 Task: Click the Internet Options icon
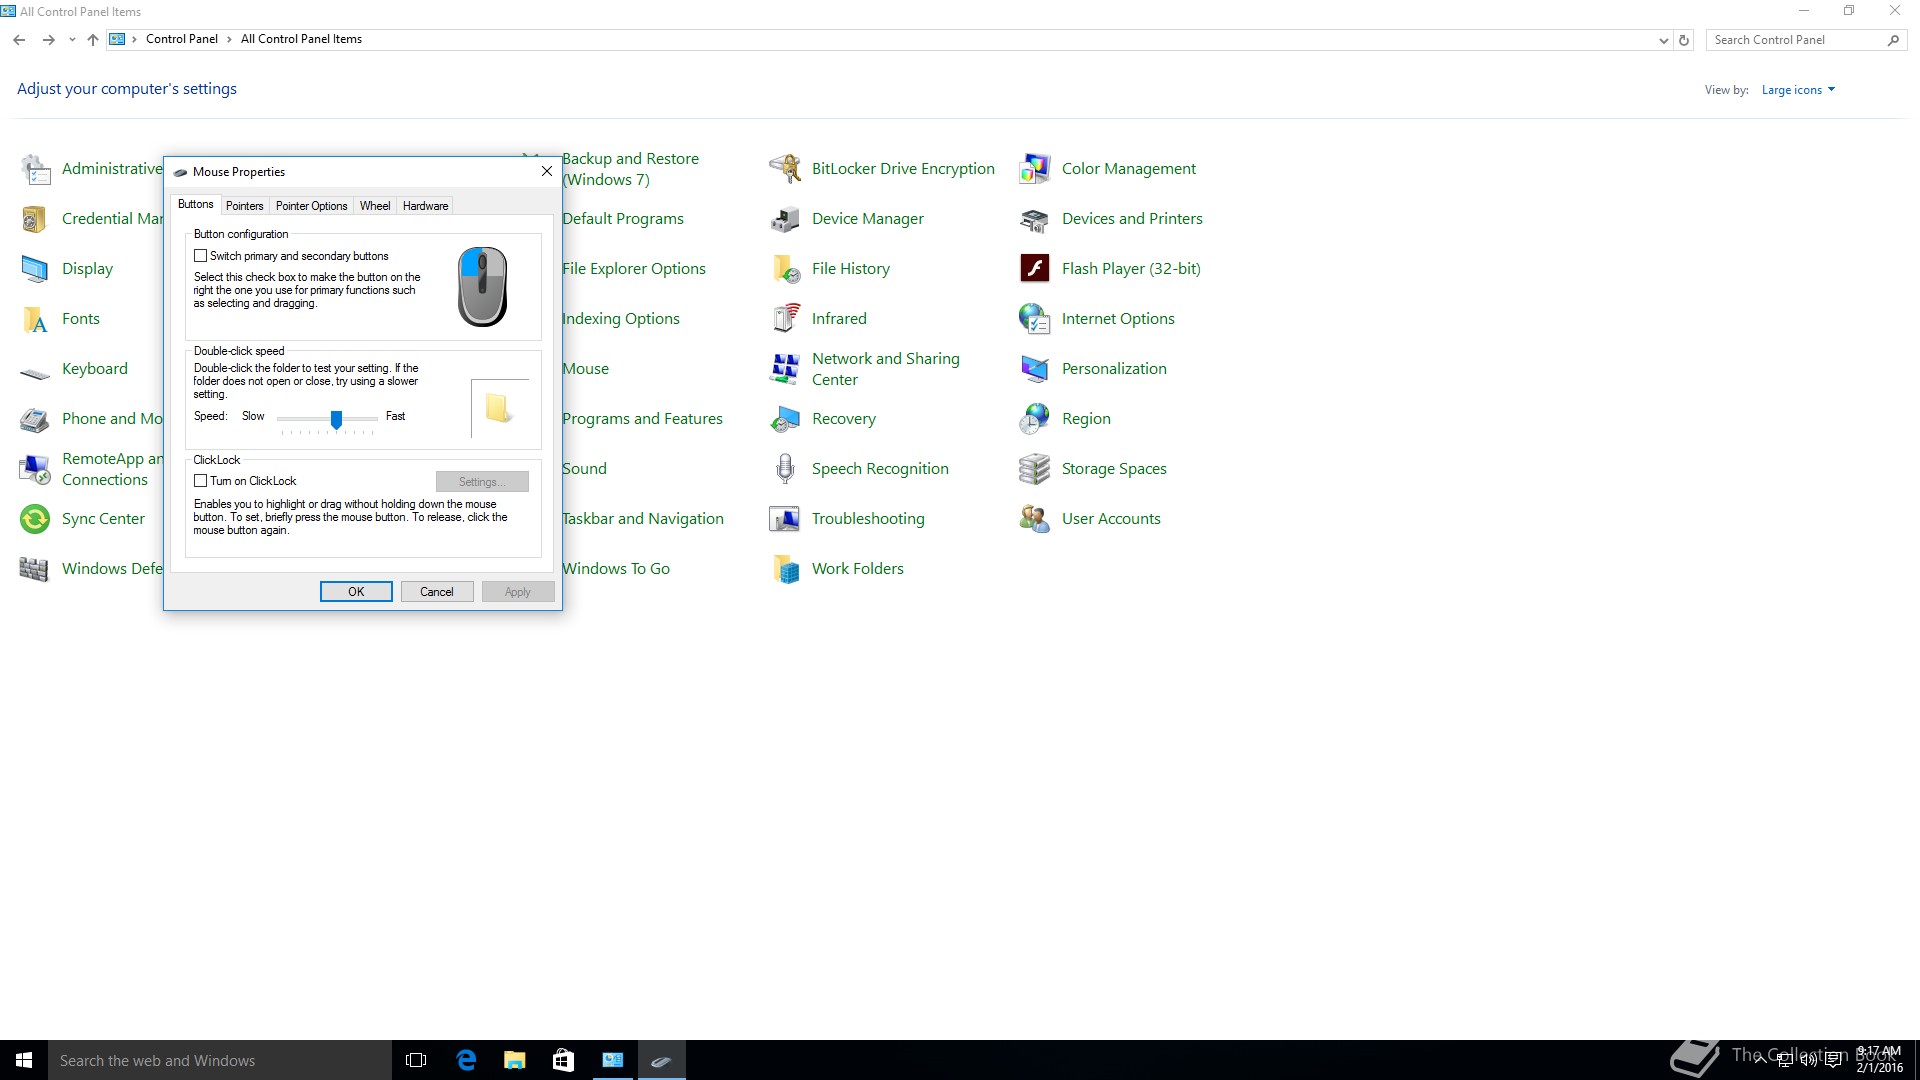click(x=1035, y=319)
